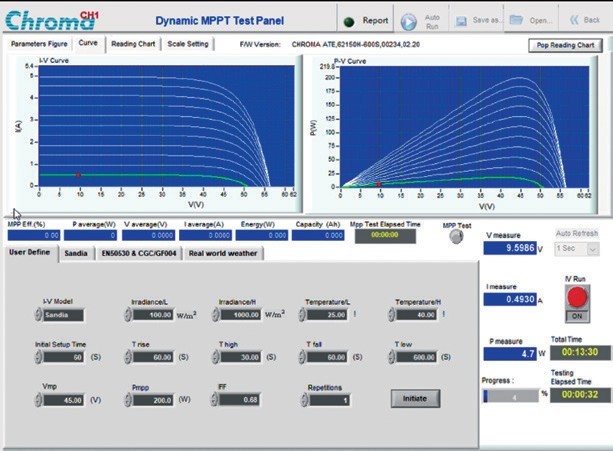Click the T low 600.00 field
This screenshot has width=613, height=451.
point(416,357)
